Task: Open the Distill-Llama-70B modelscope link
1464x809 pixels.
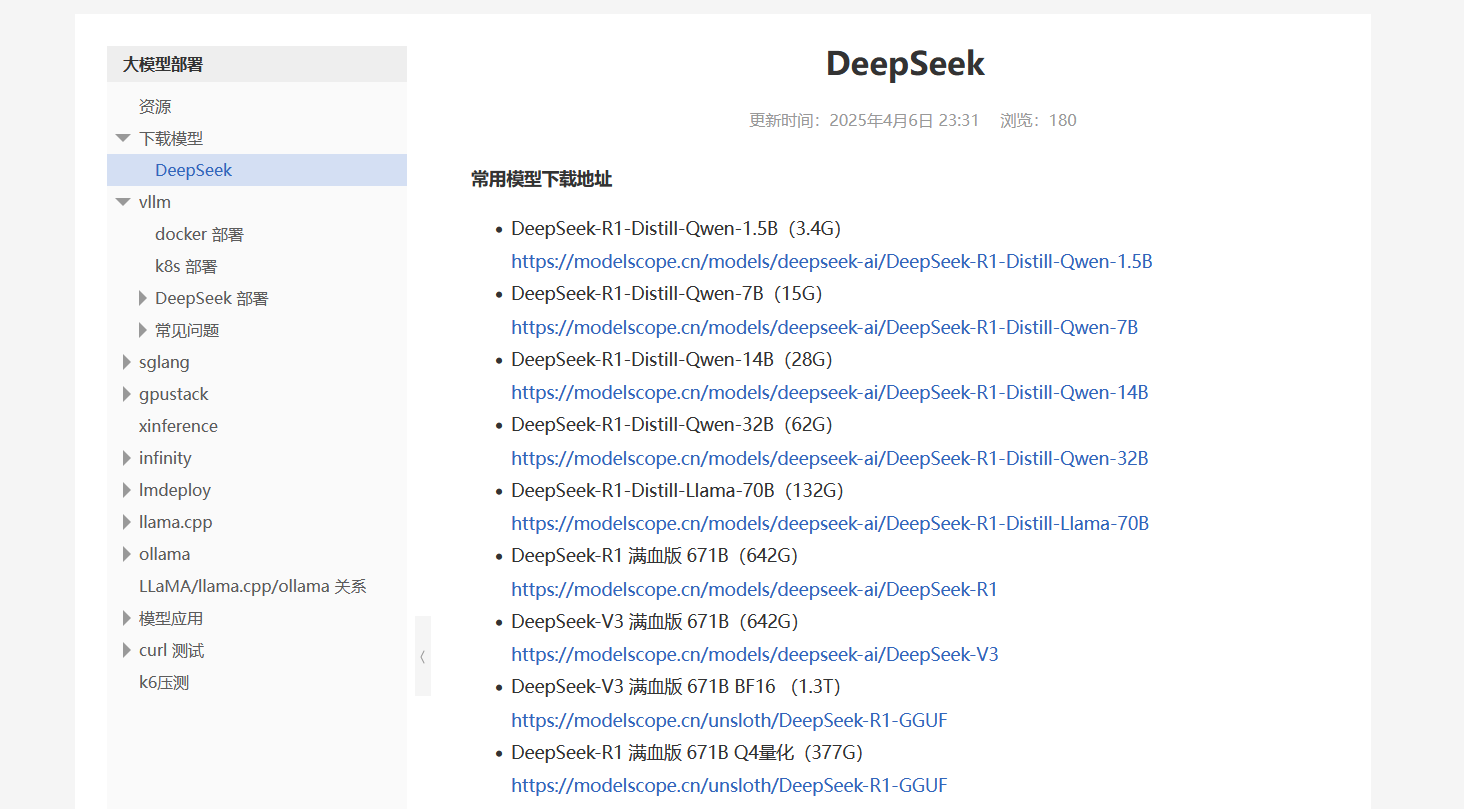Action: point(830,523)
